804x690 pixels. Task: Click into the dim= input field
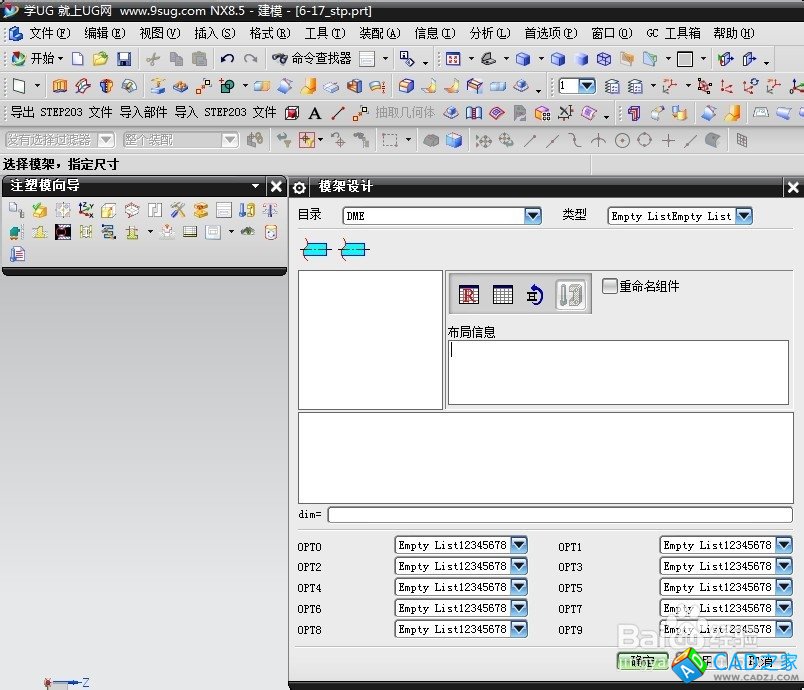559,515
